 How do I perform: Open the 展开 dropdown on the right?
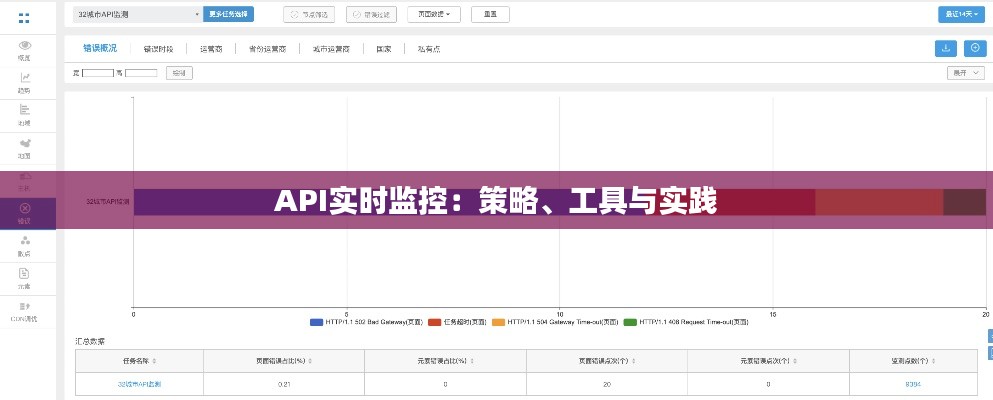[x=965, y=73]
